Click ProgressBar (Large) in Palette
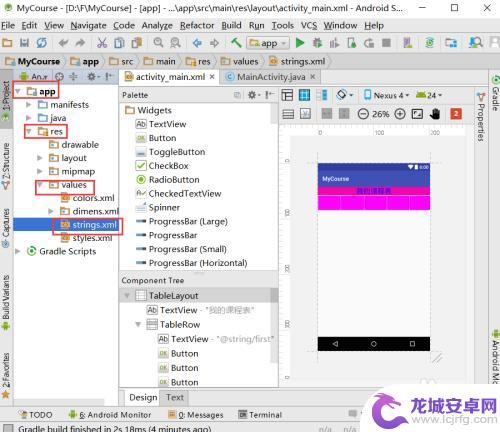This screenshot has height=432, width=500. point(182,221)
